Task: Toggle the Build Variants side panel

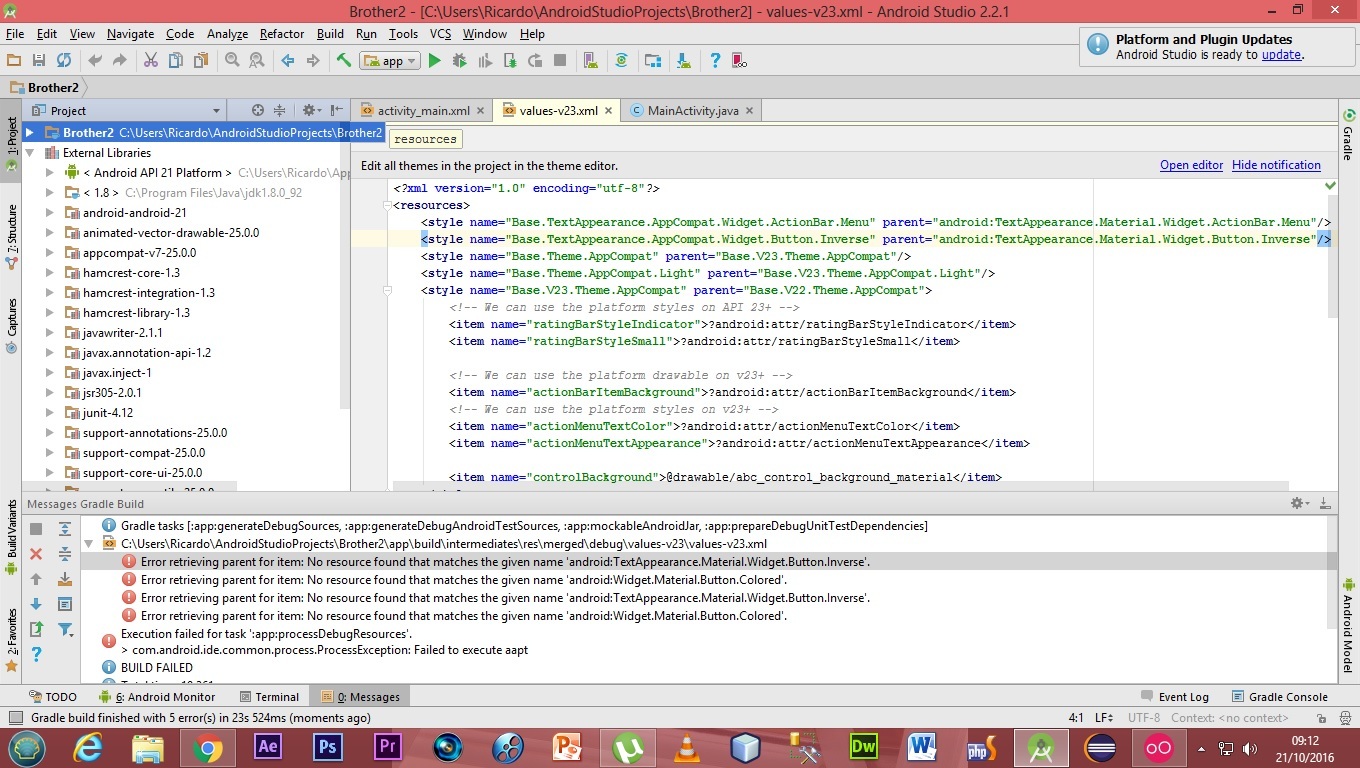Action: click(11, 535)
